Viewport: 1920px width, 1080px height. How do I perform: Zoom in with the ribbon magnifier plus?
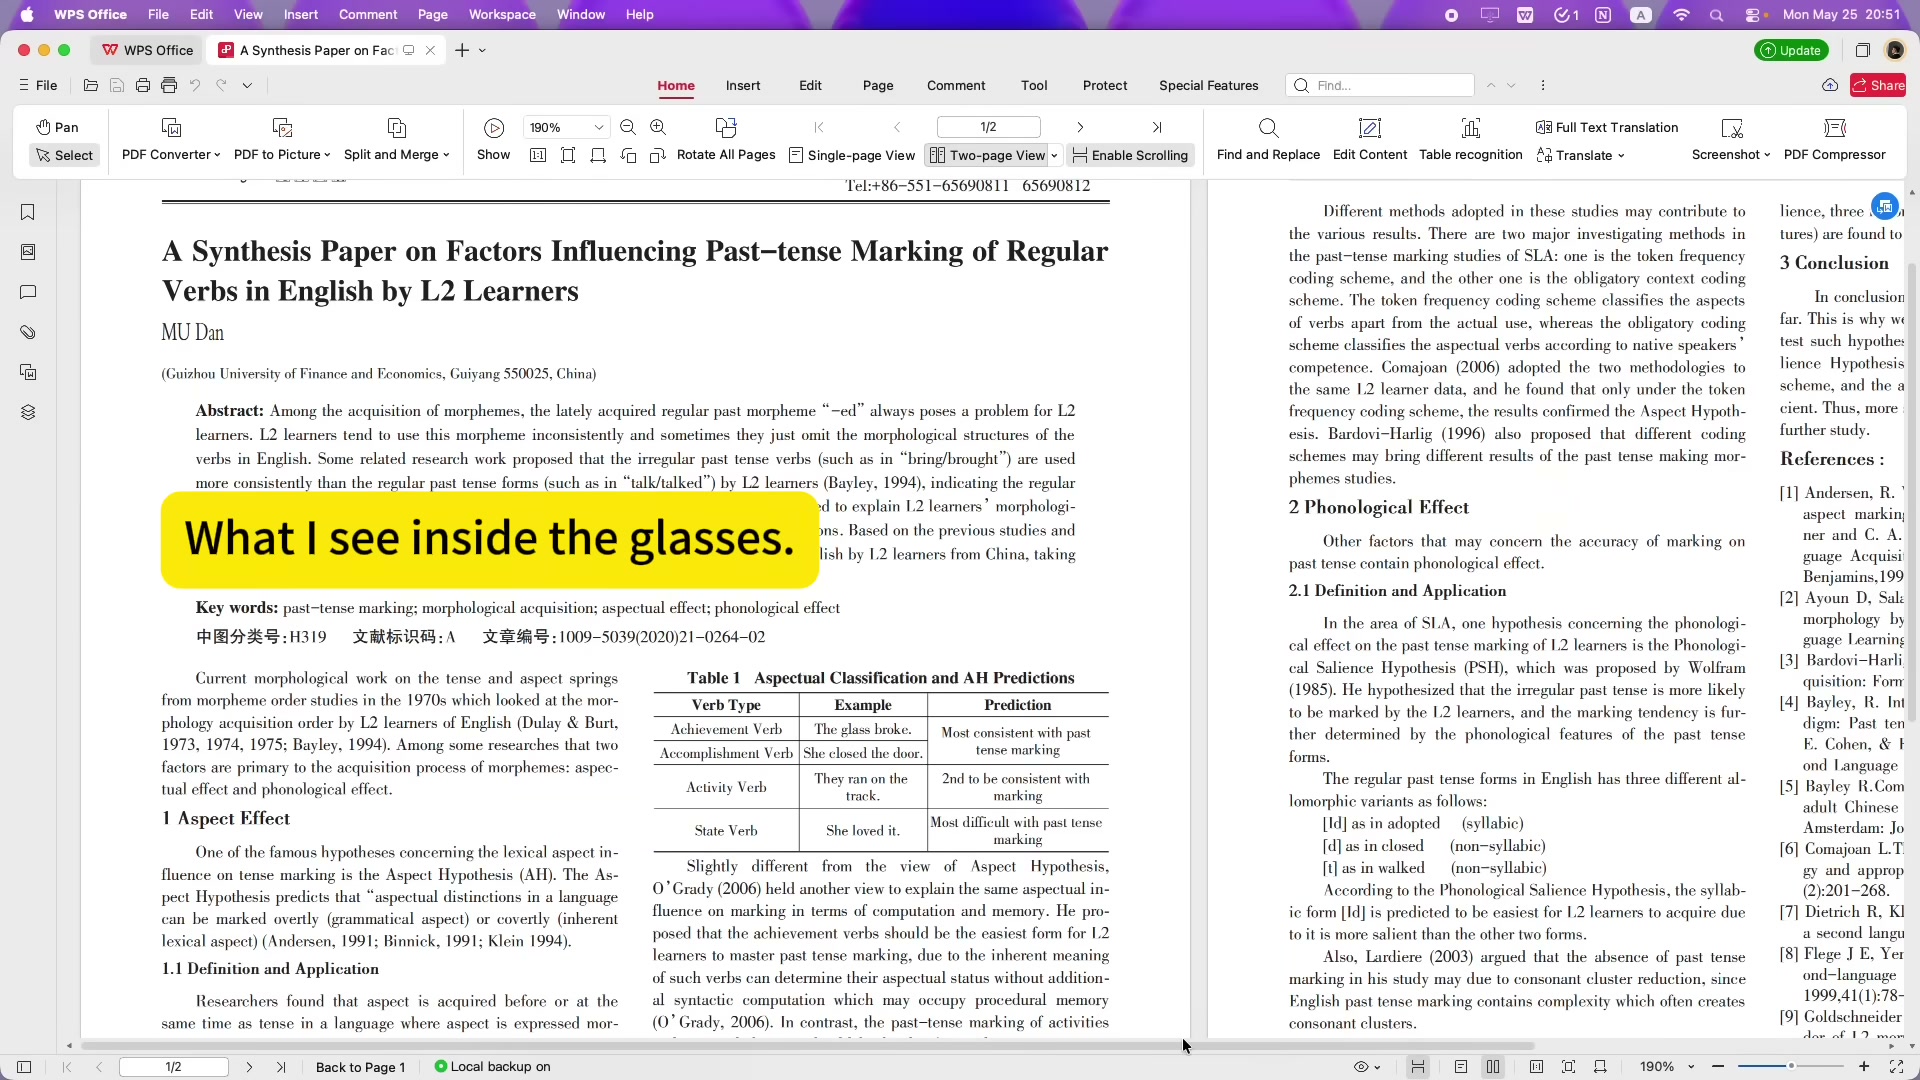pos(658,128)
